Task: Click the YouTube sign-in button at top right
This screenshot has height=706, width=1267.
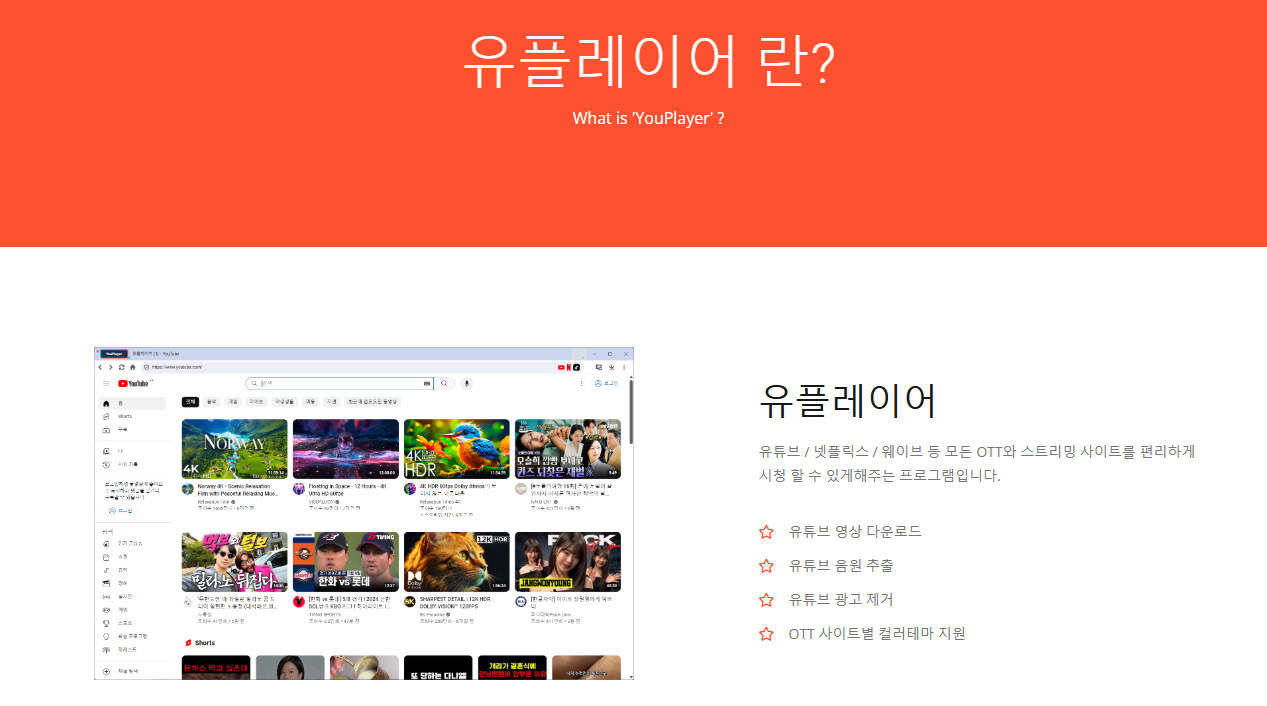Action: click(607, 383)
